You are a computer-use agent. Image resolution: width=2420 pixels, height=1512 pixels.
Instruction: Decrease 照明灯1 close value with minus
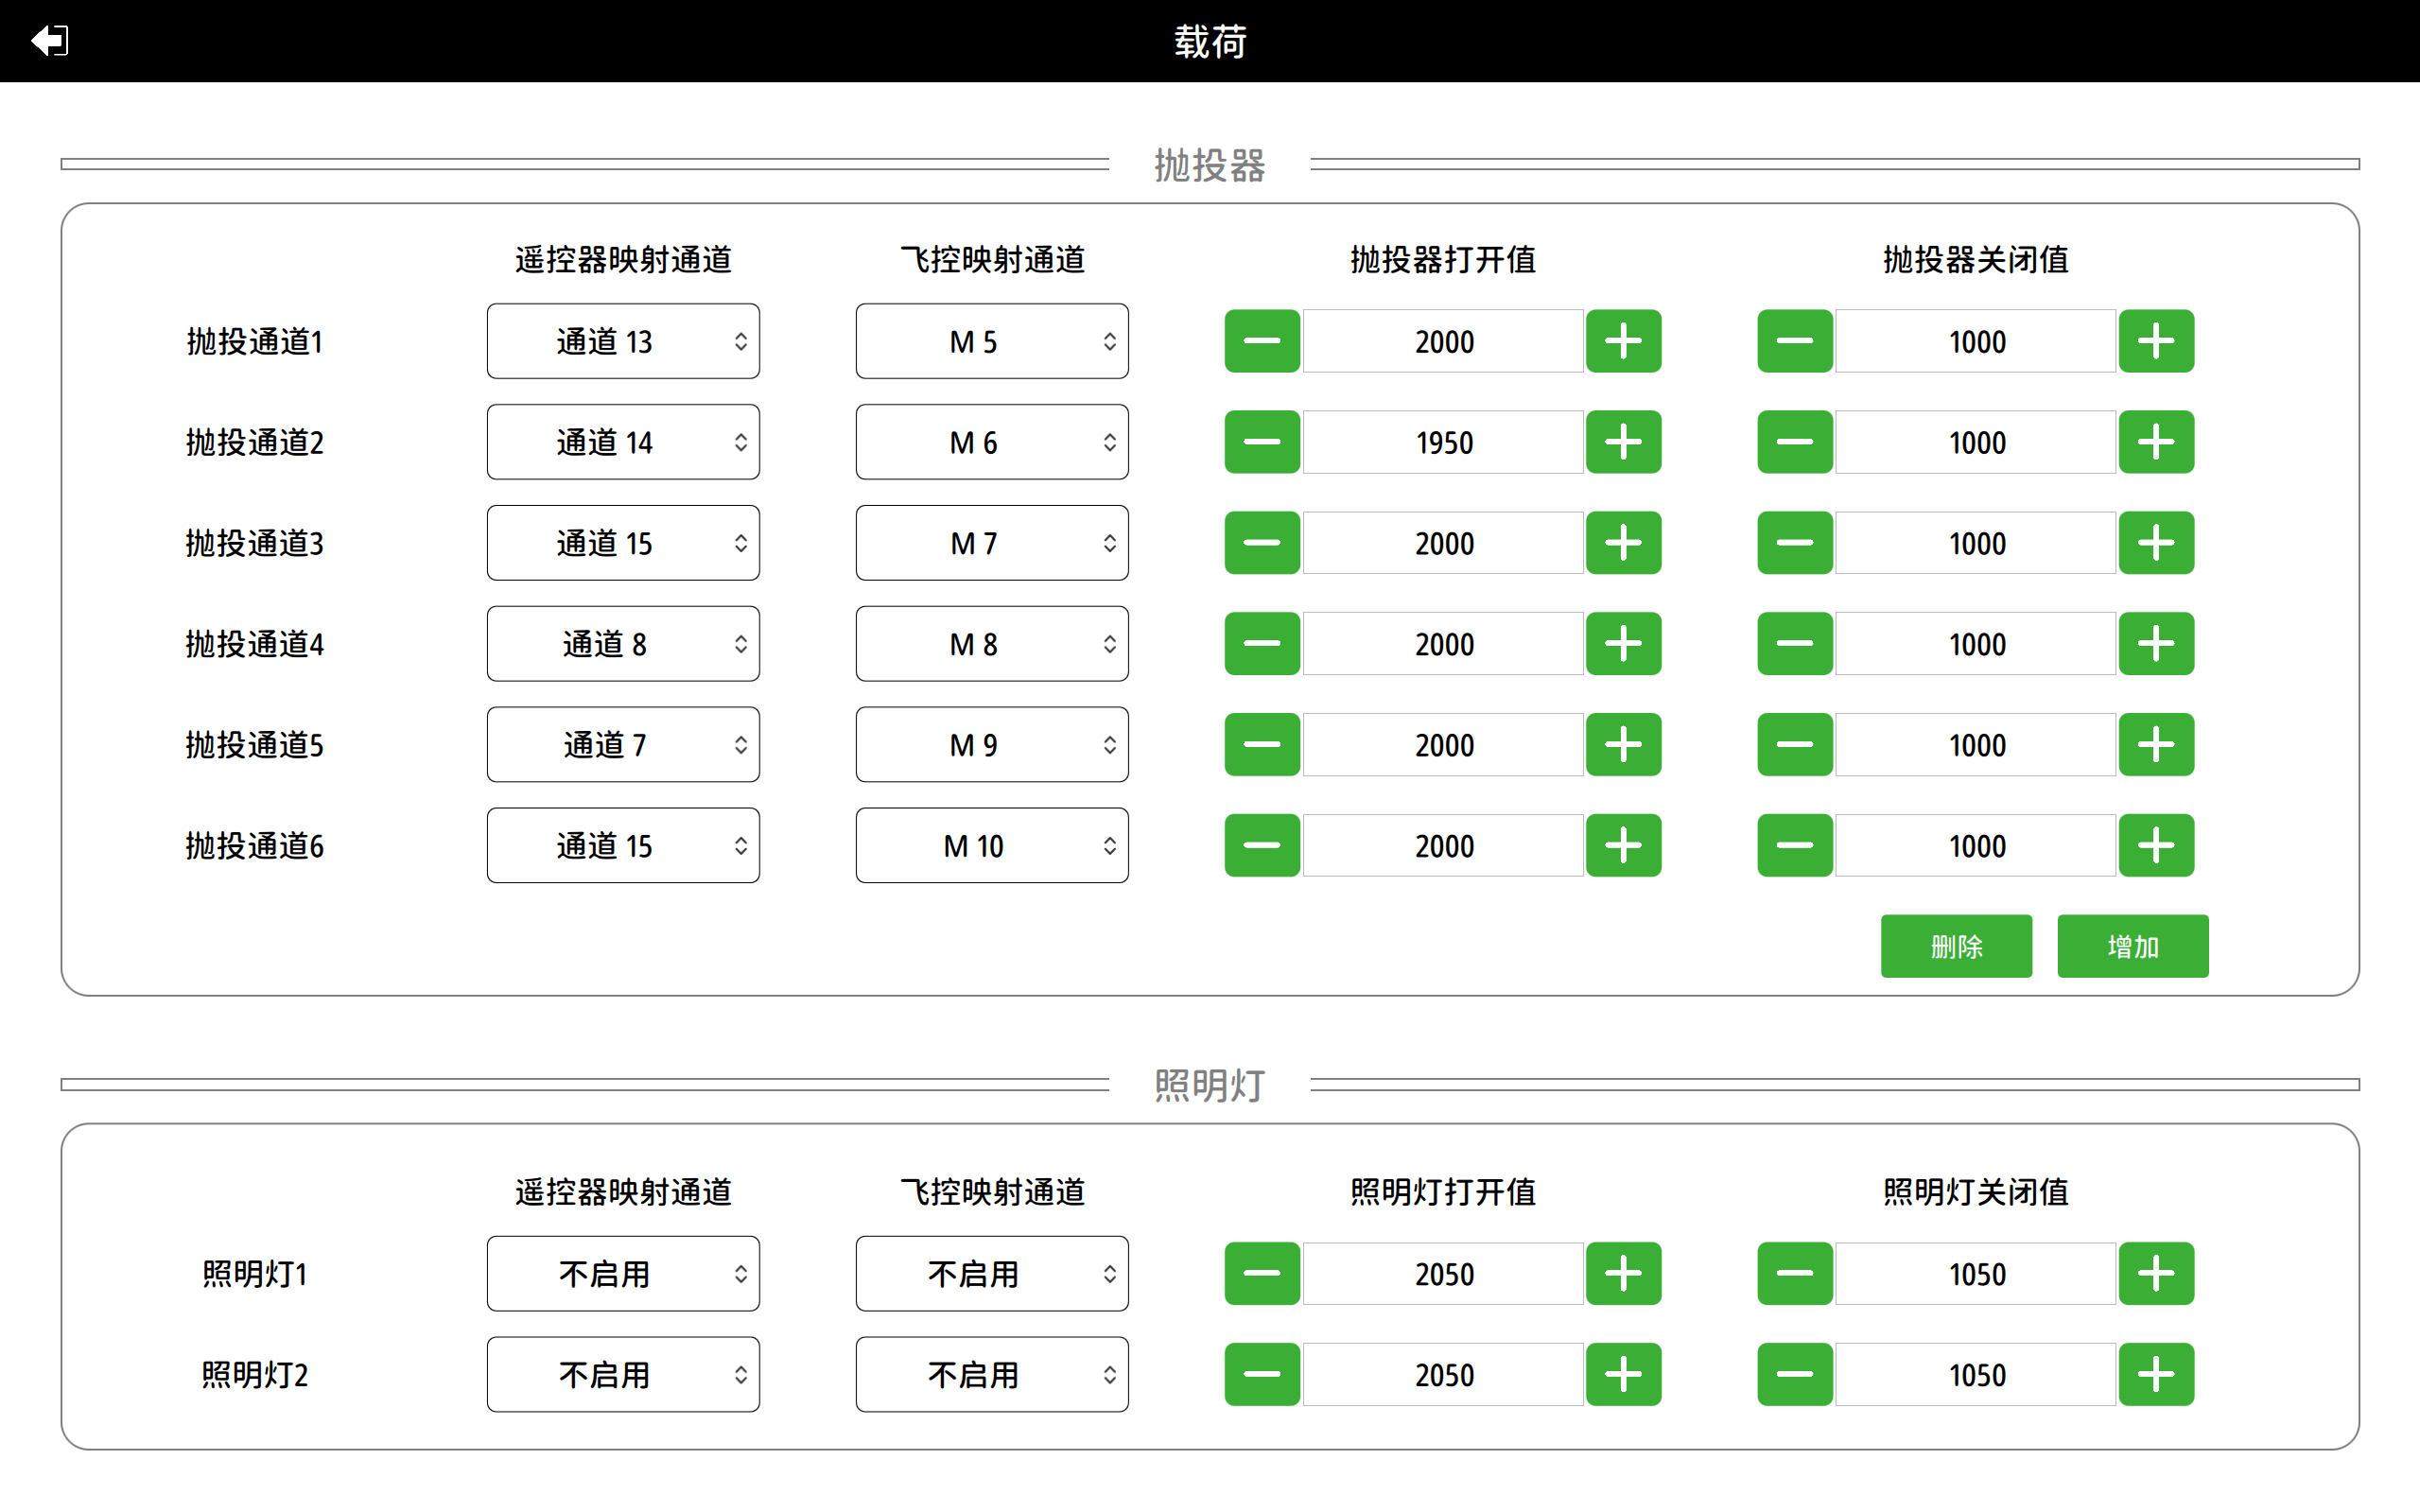point(1795,1274)
